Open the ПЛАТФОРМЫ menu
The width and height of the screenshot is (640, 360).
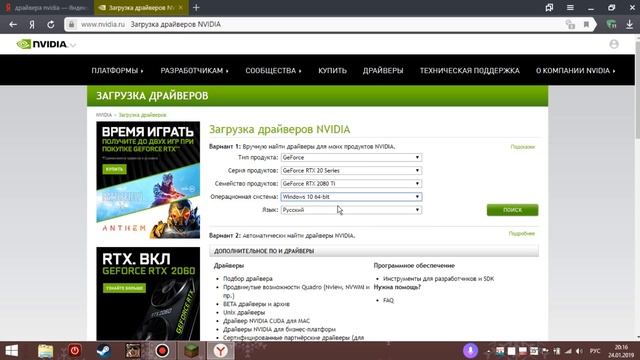coord(117,71)
